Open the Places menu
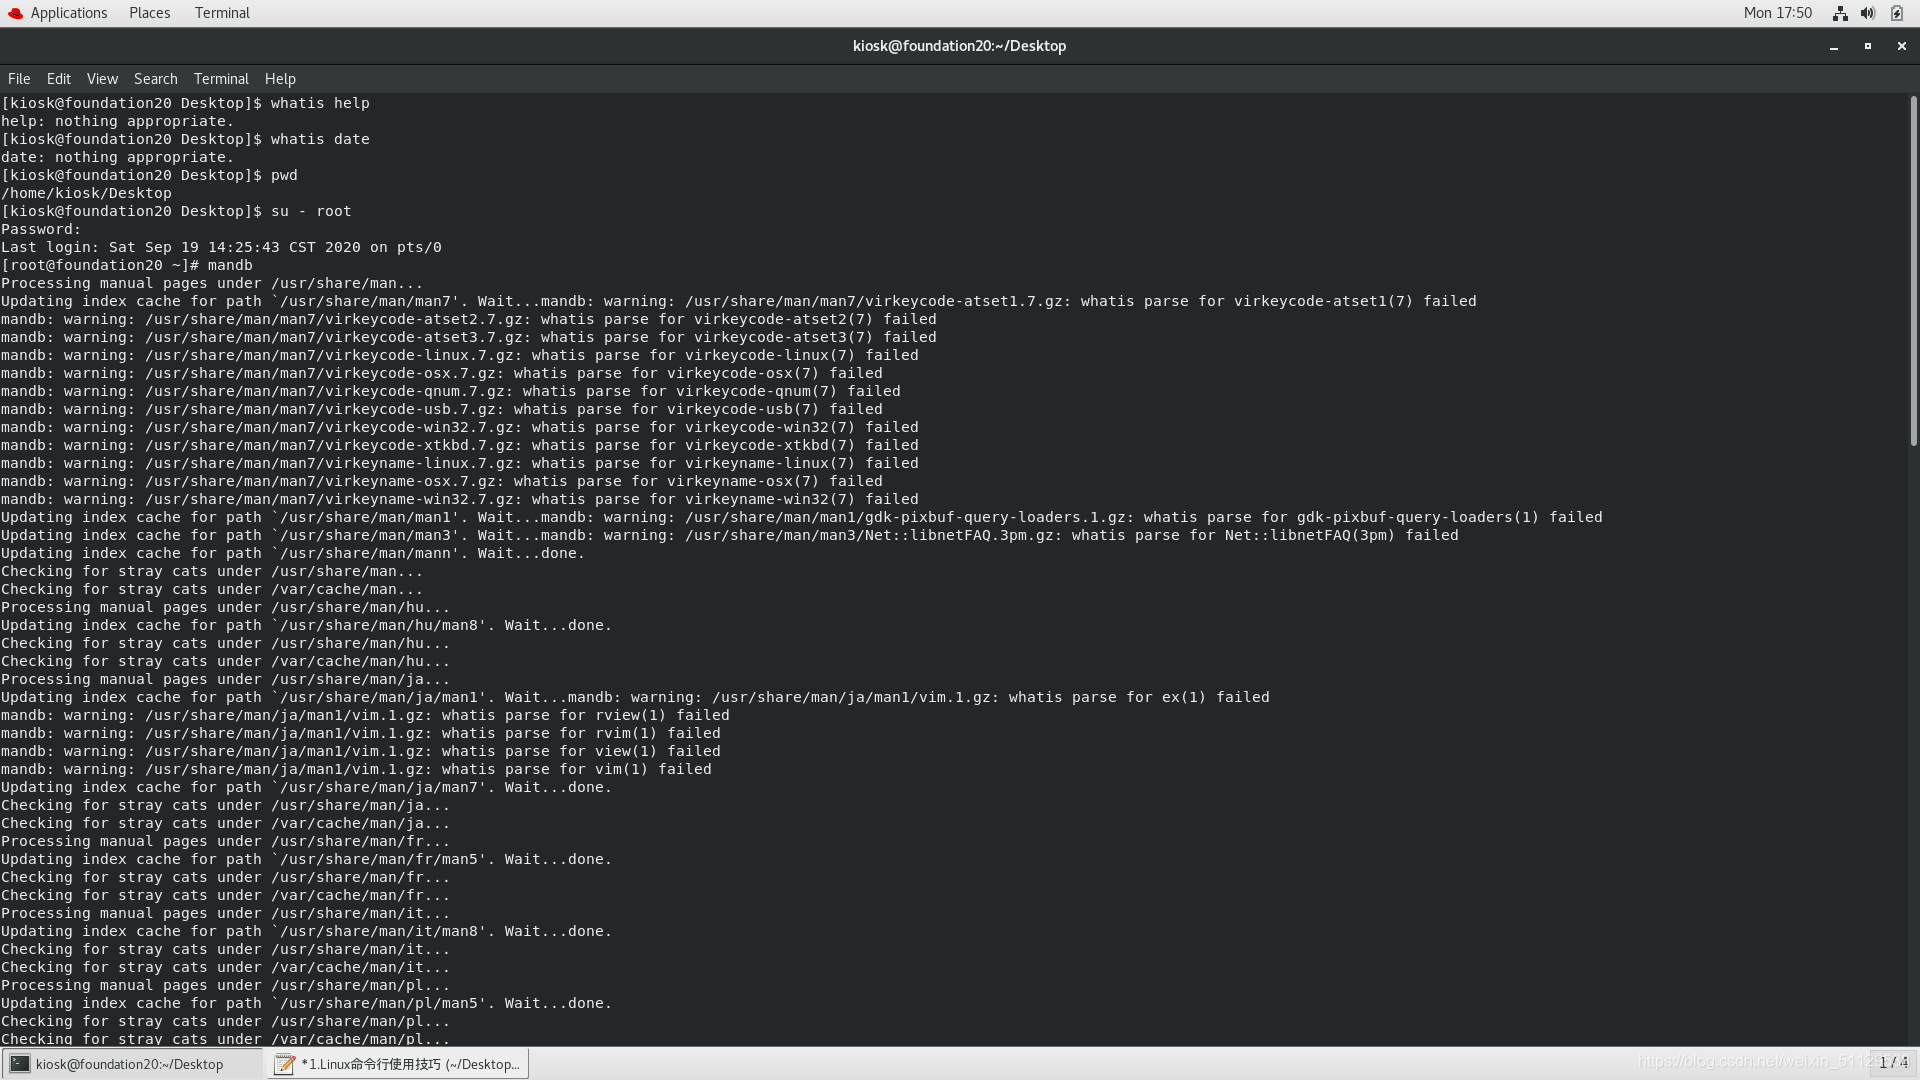The width and height of the screenshot is (1920, 1080). [149, 12]
